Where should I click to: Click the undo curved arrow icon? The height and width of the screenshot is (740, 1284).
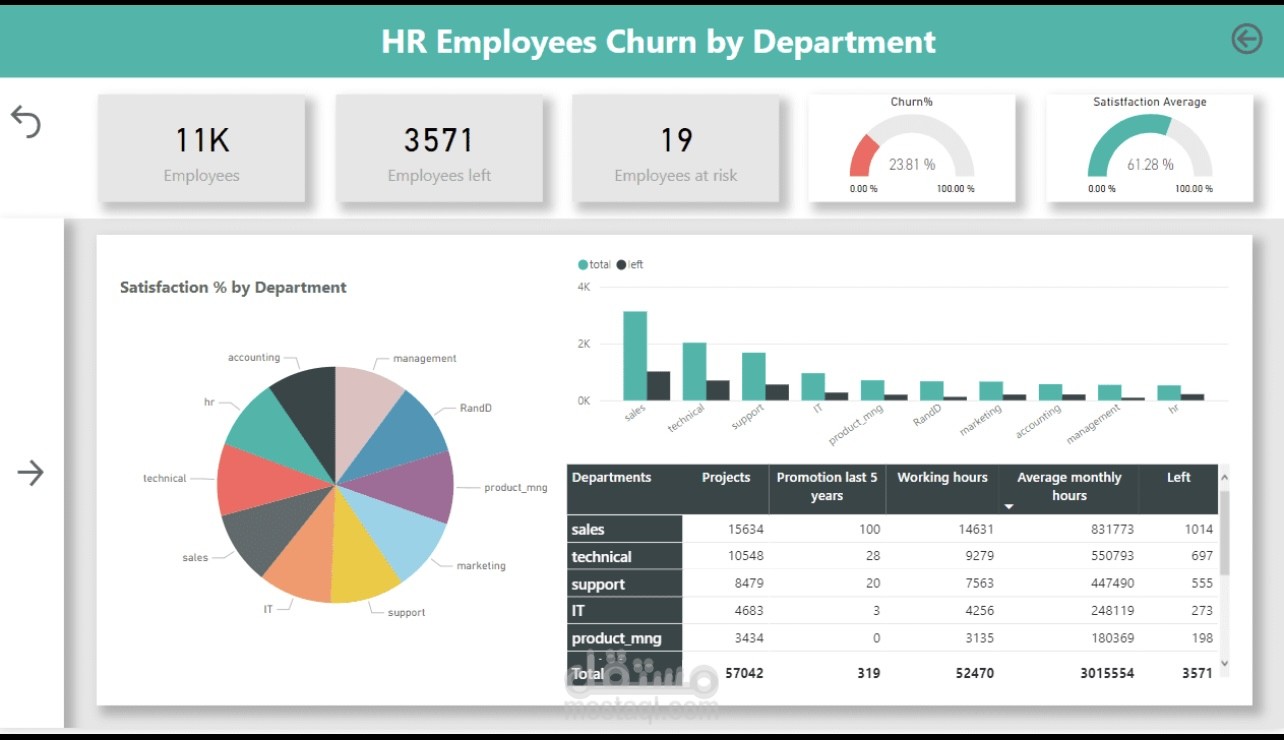tap(26, 122)
